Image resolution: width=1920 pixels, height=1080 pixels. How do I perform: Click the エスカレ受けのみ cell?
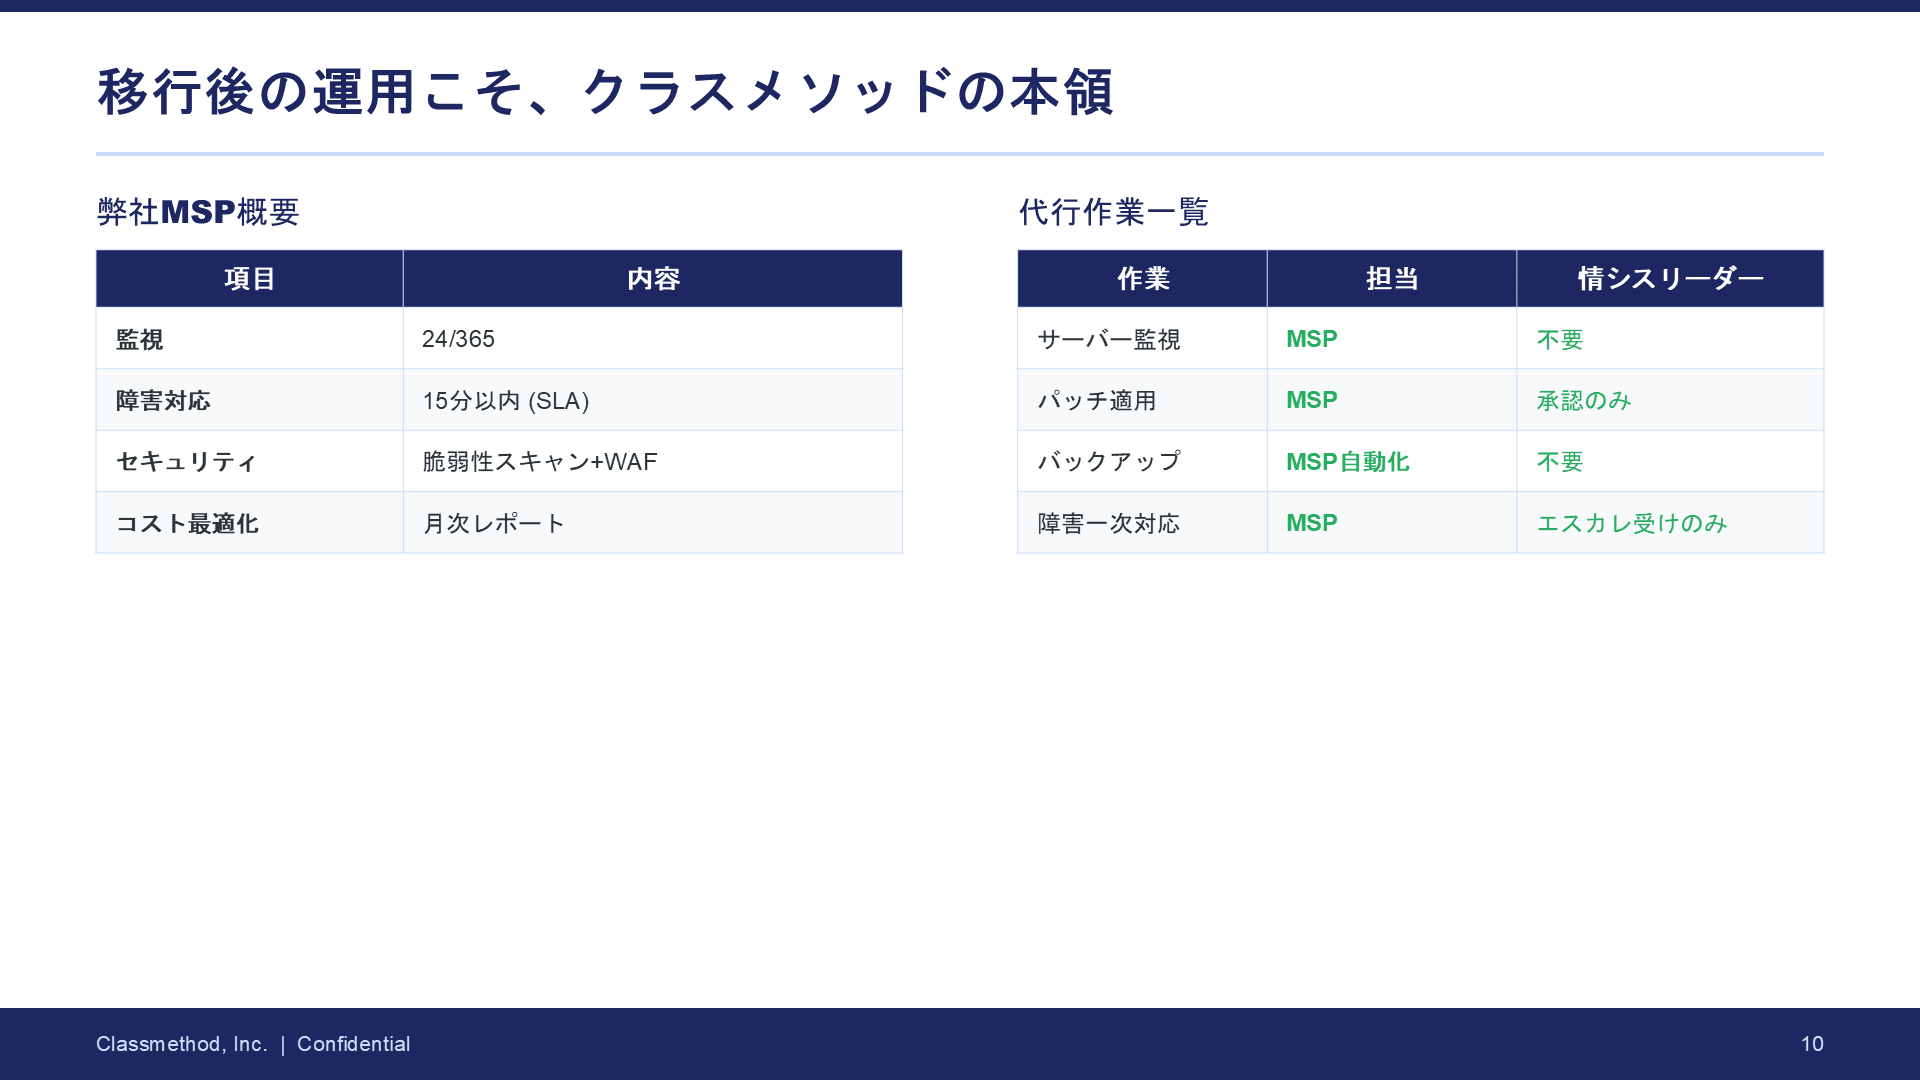[1631, 523]
